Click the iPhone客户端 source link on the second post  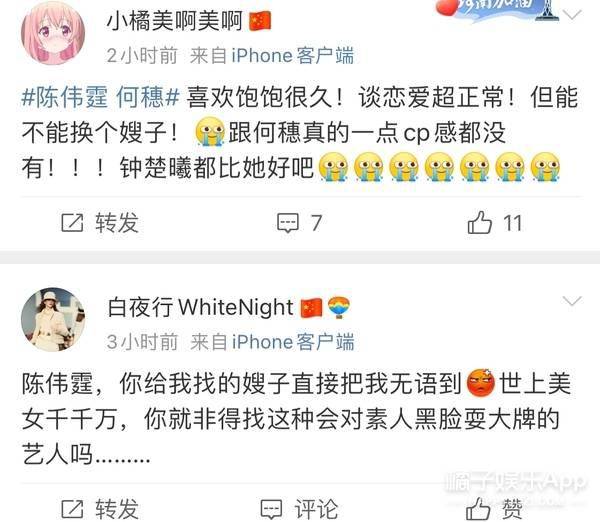pos(293,342)
